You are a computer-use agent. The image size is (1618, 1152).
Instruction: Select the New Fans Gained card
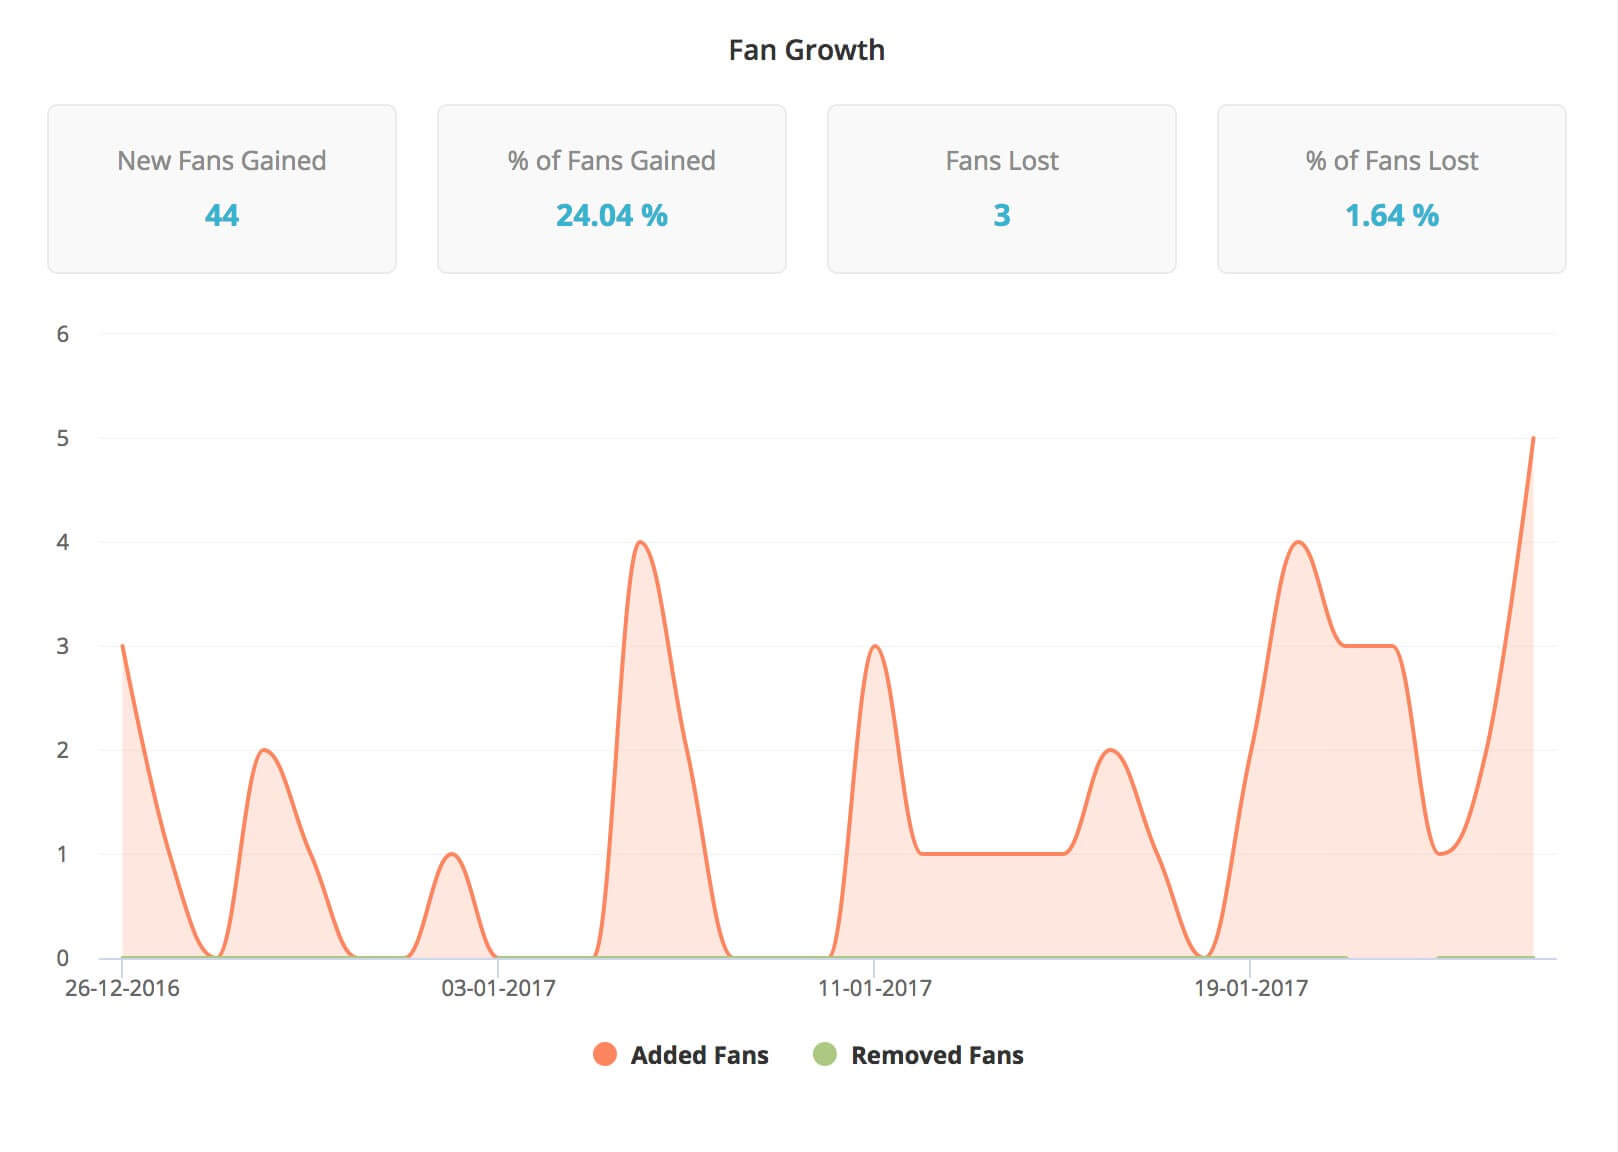tap(222, 189)
